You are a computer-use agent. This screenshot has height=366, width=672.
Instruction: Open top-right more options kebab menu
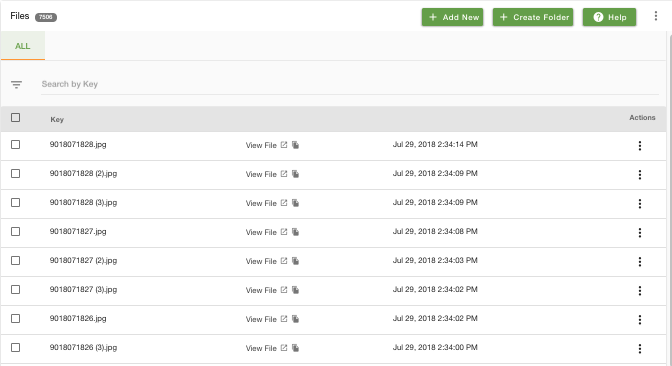pos(656,16)
